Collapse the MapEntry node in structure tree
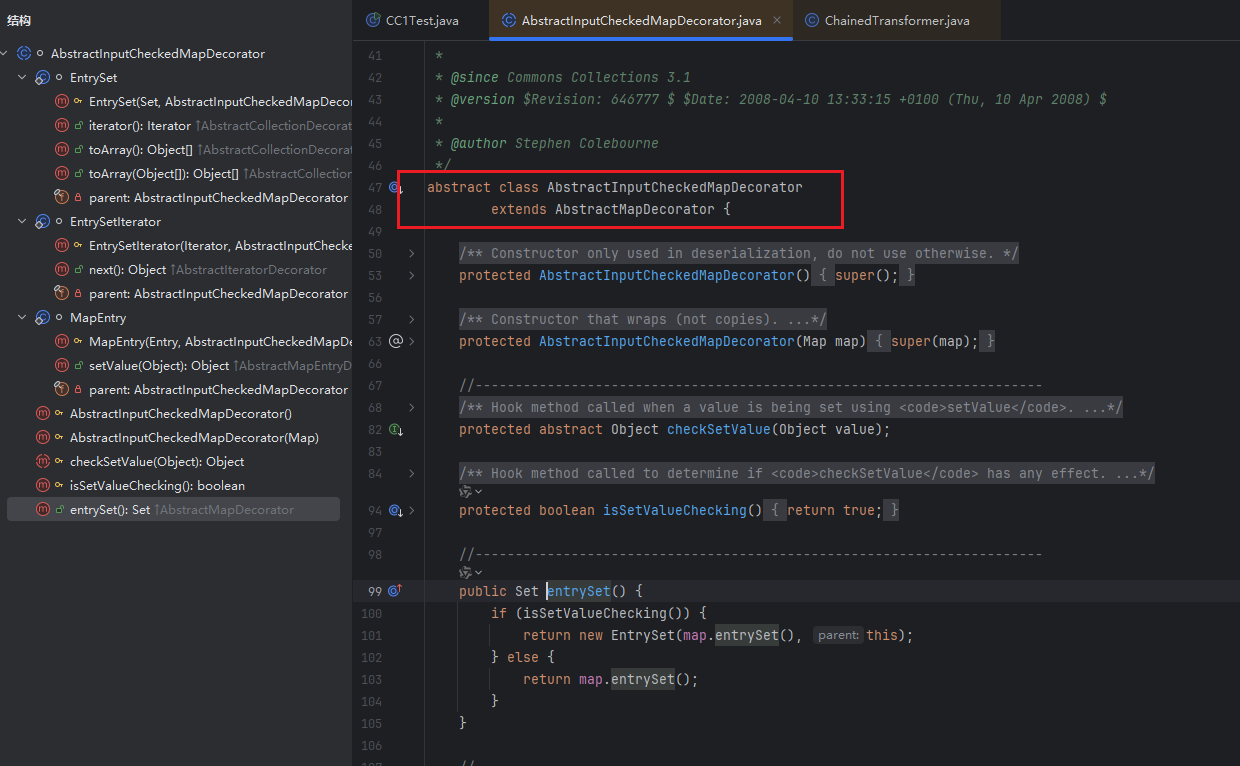 (22, 318)
